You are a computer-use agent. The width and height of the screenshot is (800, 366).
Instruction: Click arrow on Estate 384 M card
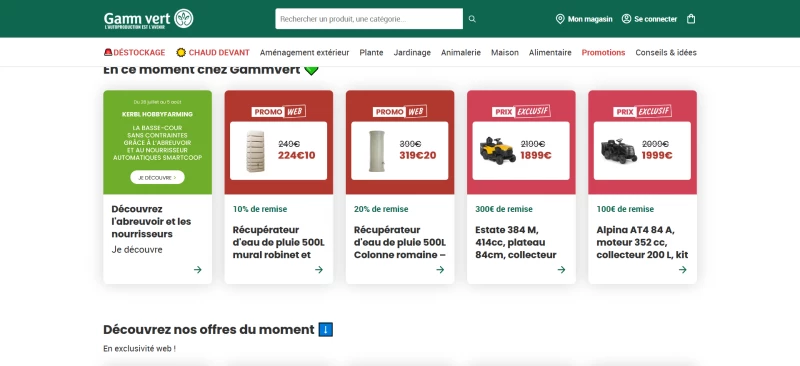pyautogui.click(x=561, y=270)
